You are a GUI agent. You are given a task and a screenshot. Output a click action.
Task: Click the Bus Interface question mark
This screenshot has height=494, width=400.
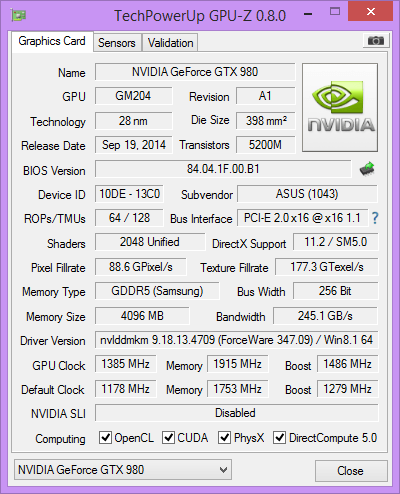point(375,218)
